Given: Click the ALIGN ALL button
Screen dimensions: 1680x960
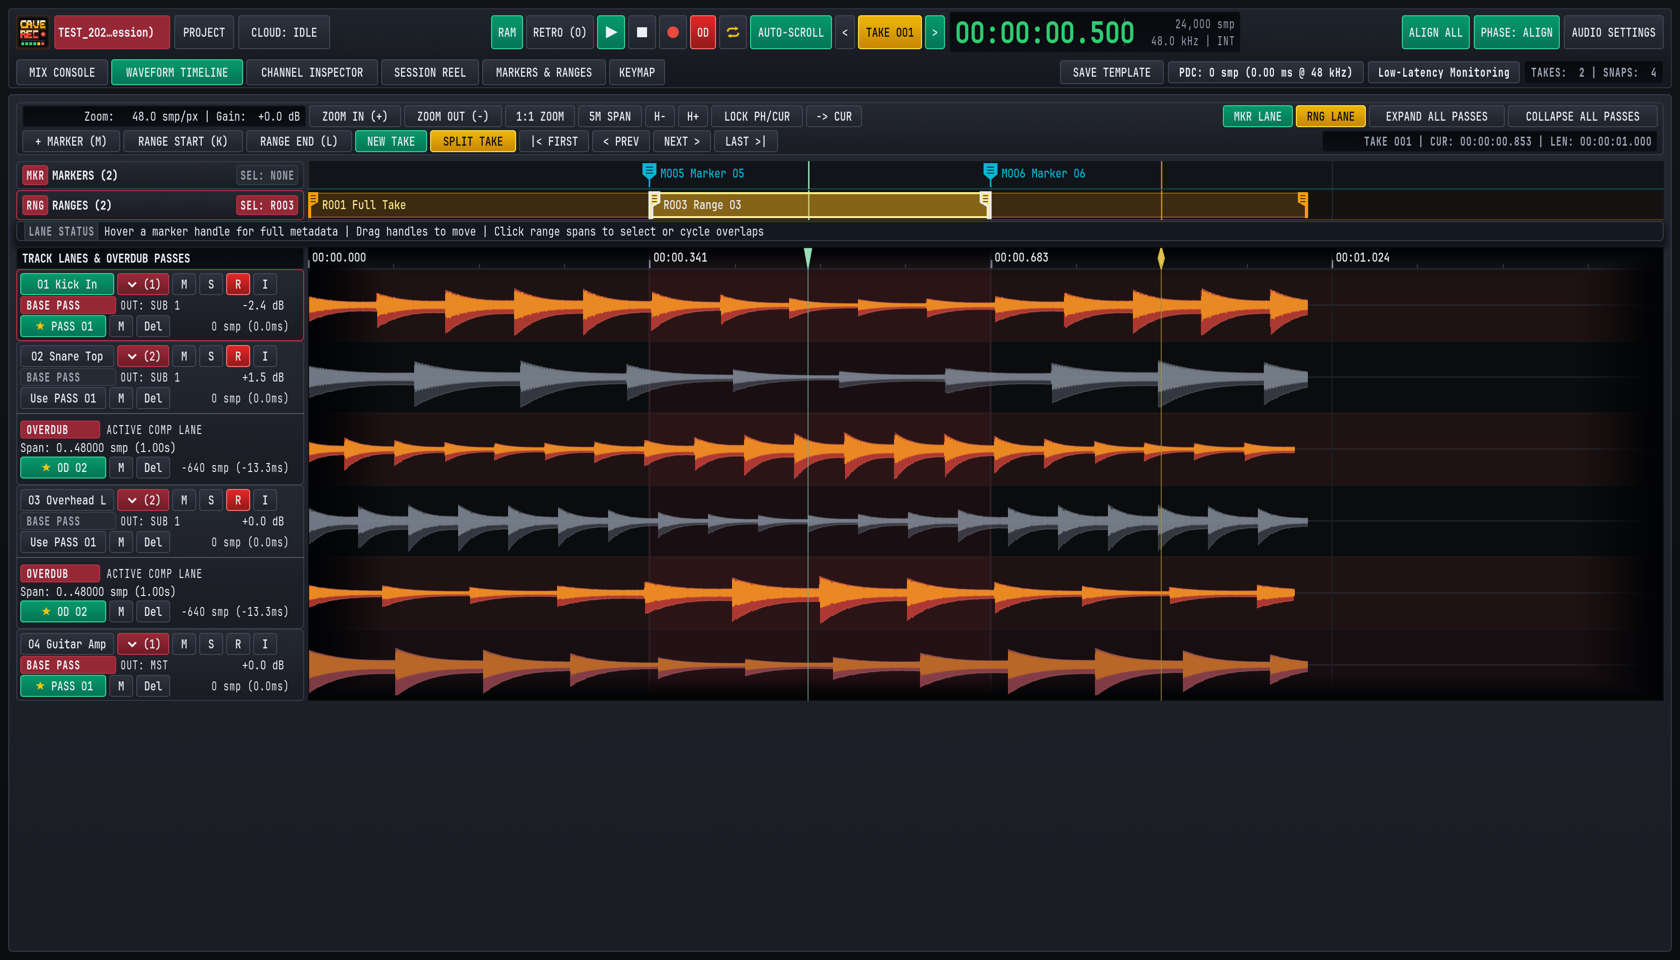Looking at the screenshot, I should click(1435, 32).
